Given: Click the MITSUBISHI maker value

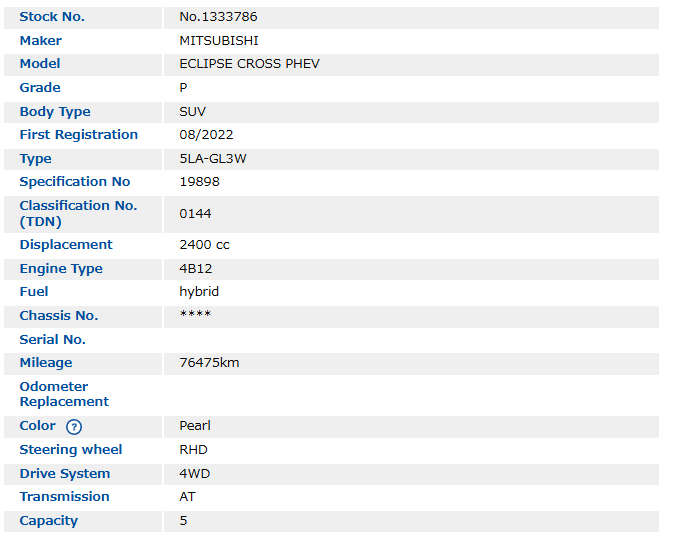Looking at the screenshot, I should tap(219, 41).
